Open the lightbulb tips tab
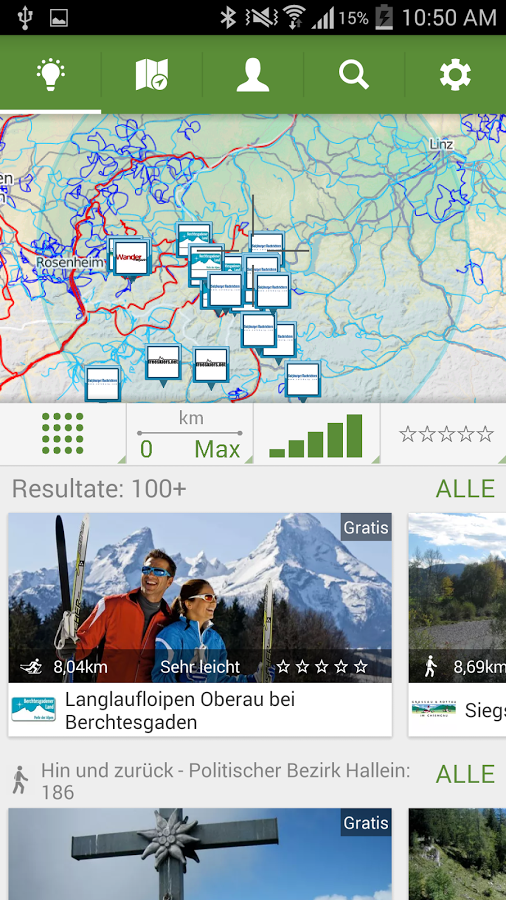This screenshot has width=506, height=900. (x=50, y=75)
